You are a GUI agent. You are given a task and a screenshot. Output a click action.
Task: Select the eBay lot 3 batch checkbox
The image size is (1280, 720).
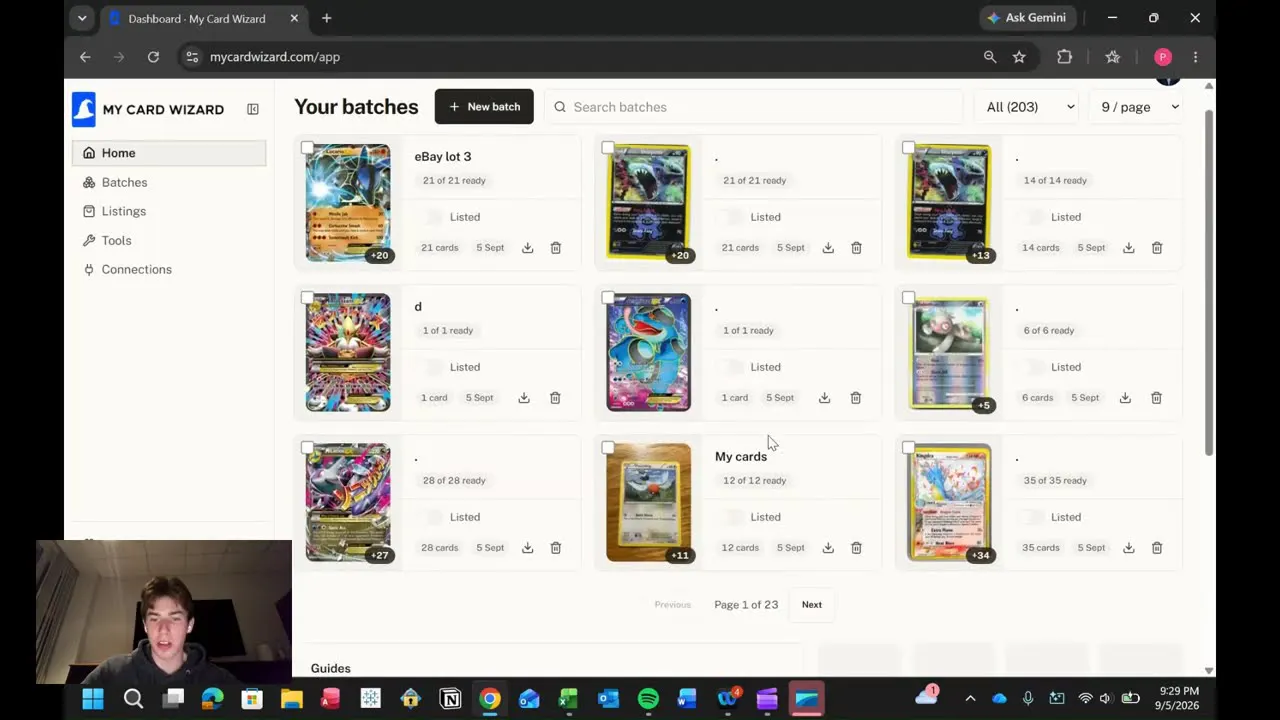pos(307,148)
